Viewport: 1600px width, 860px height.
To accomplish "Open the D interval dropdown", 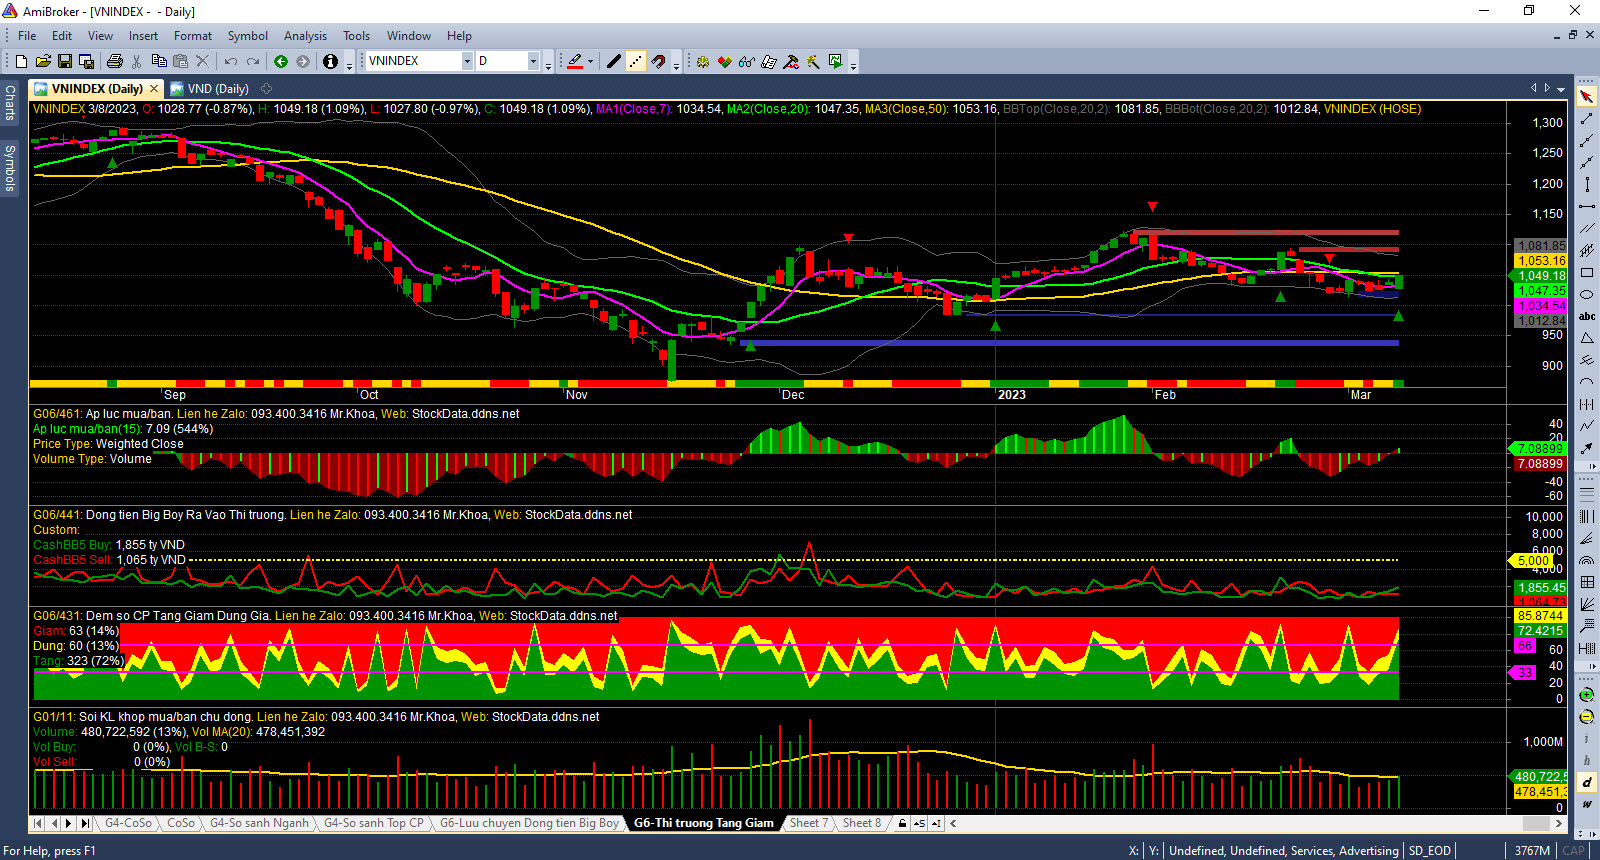I will (533, 61).
